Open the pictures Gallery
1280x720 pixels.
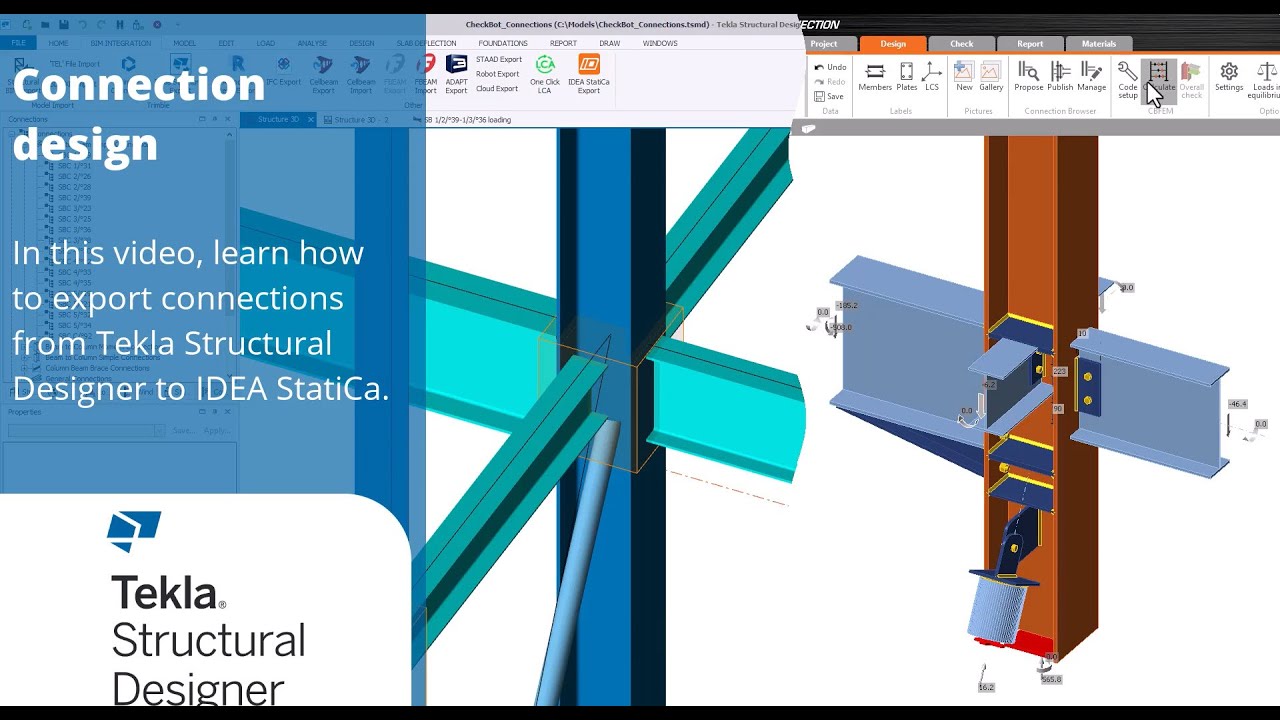pos(991,77)
